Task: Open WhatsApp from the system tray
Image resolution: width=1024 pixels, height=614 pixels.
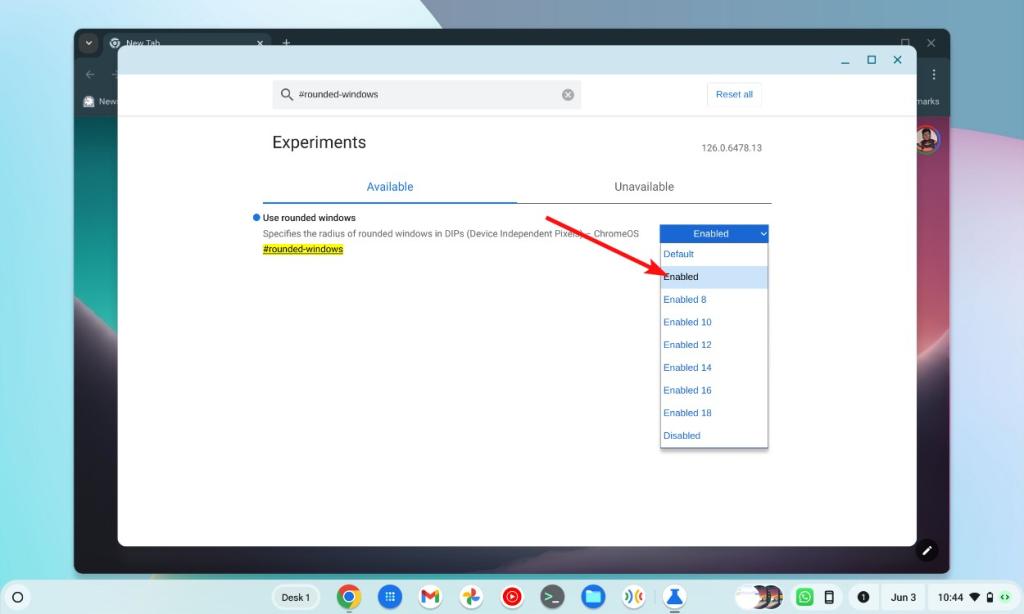Action: (x=804, y=597)
